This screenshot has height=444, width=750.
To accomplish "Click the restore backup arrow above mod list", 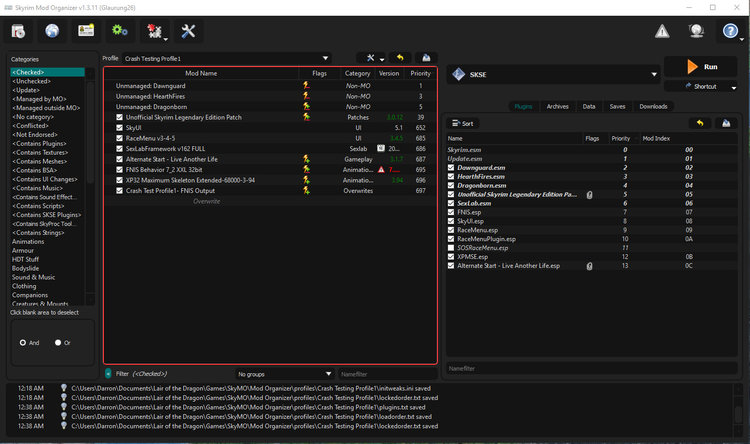I will pos(400,58).
